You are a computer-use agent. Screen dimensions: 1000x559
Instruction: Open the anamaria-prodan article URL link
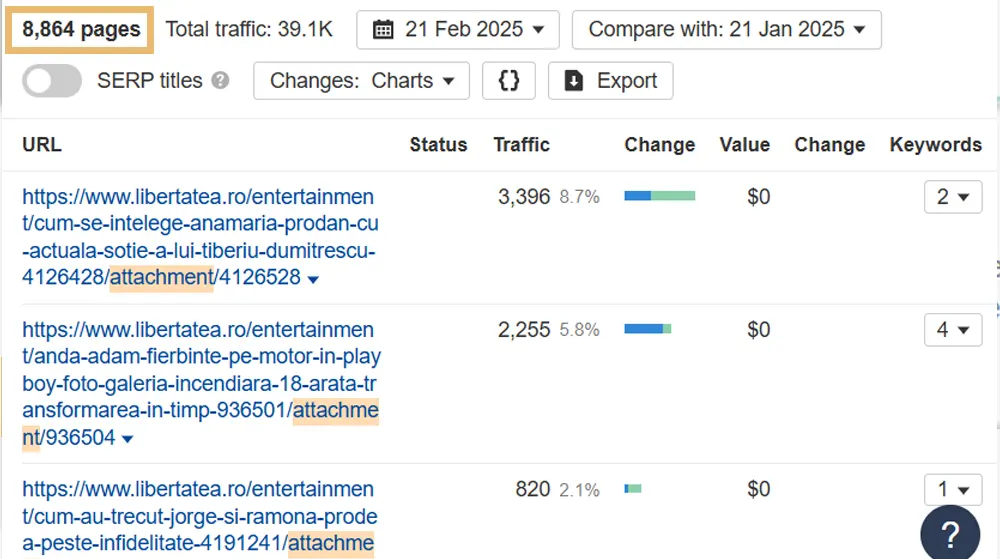coord(200,237)
